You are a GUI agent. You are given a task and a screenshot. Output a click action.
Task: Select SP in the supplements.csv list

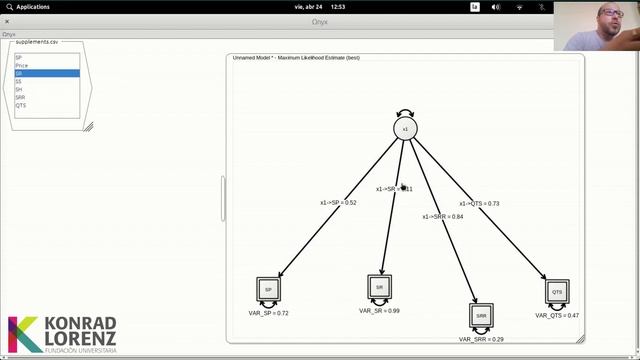point(47,58)
